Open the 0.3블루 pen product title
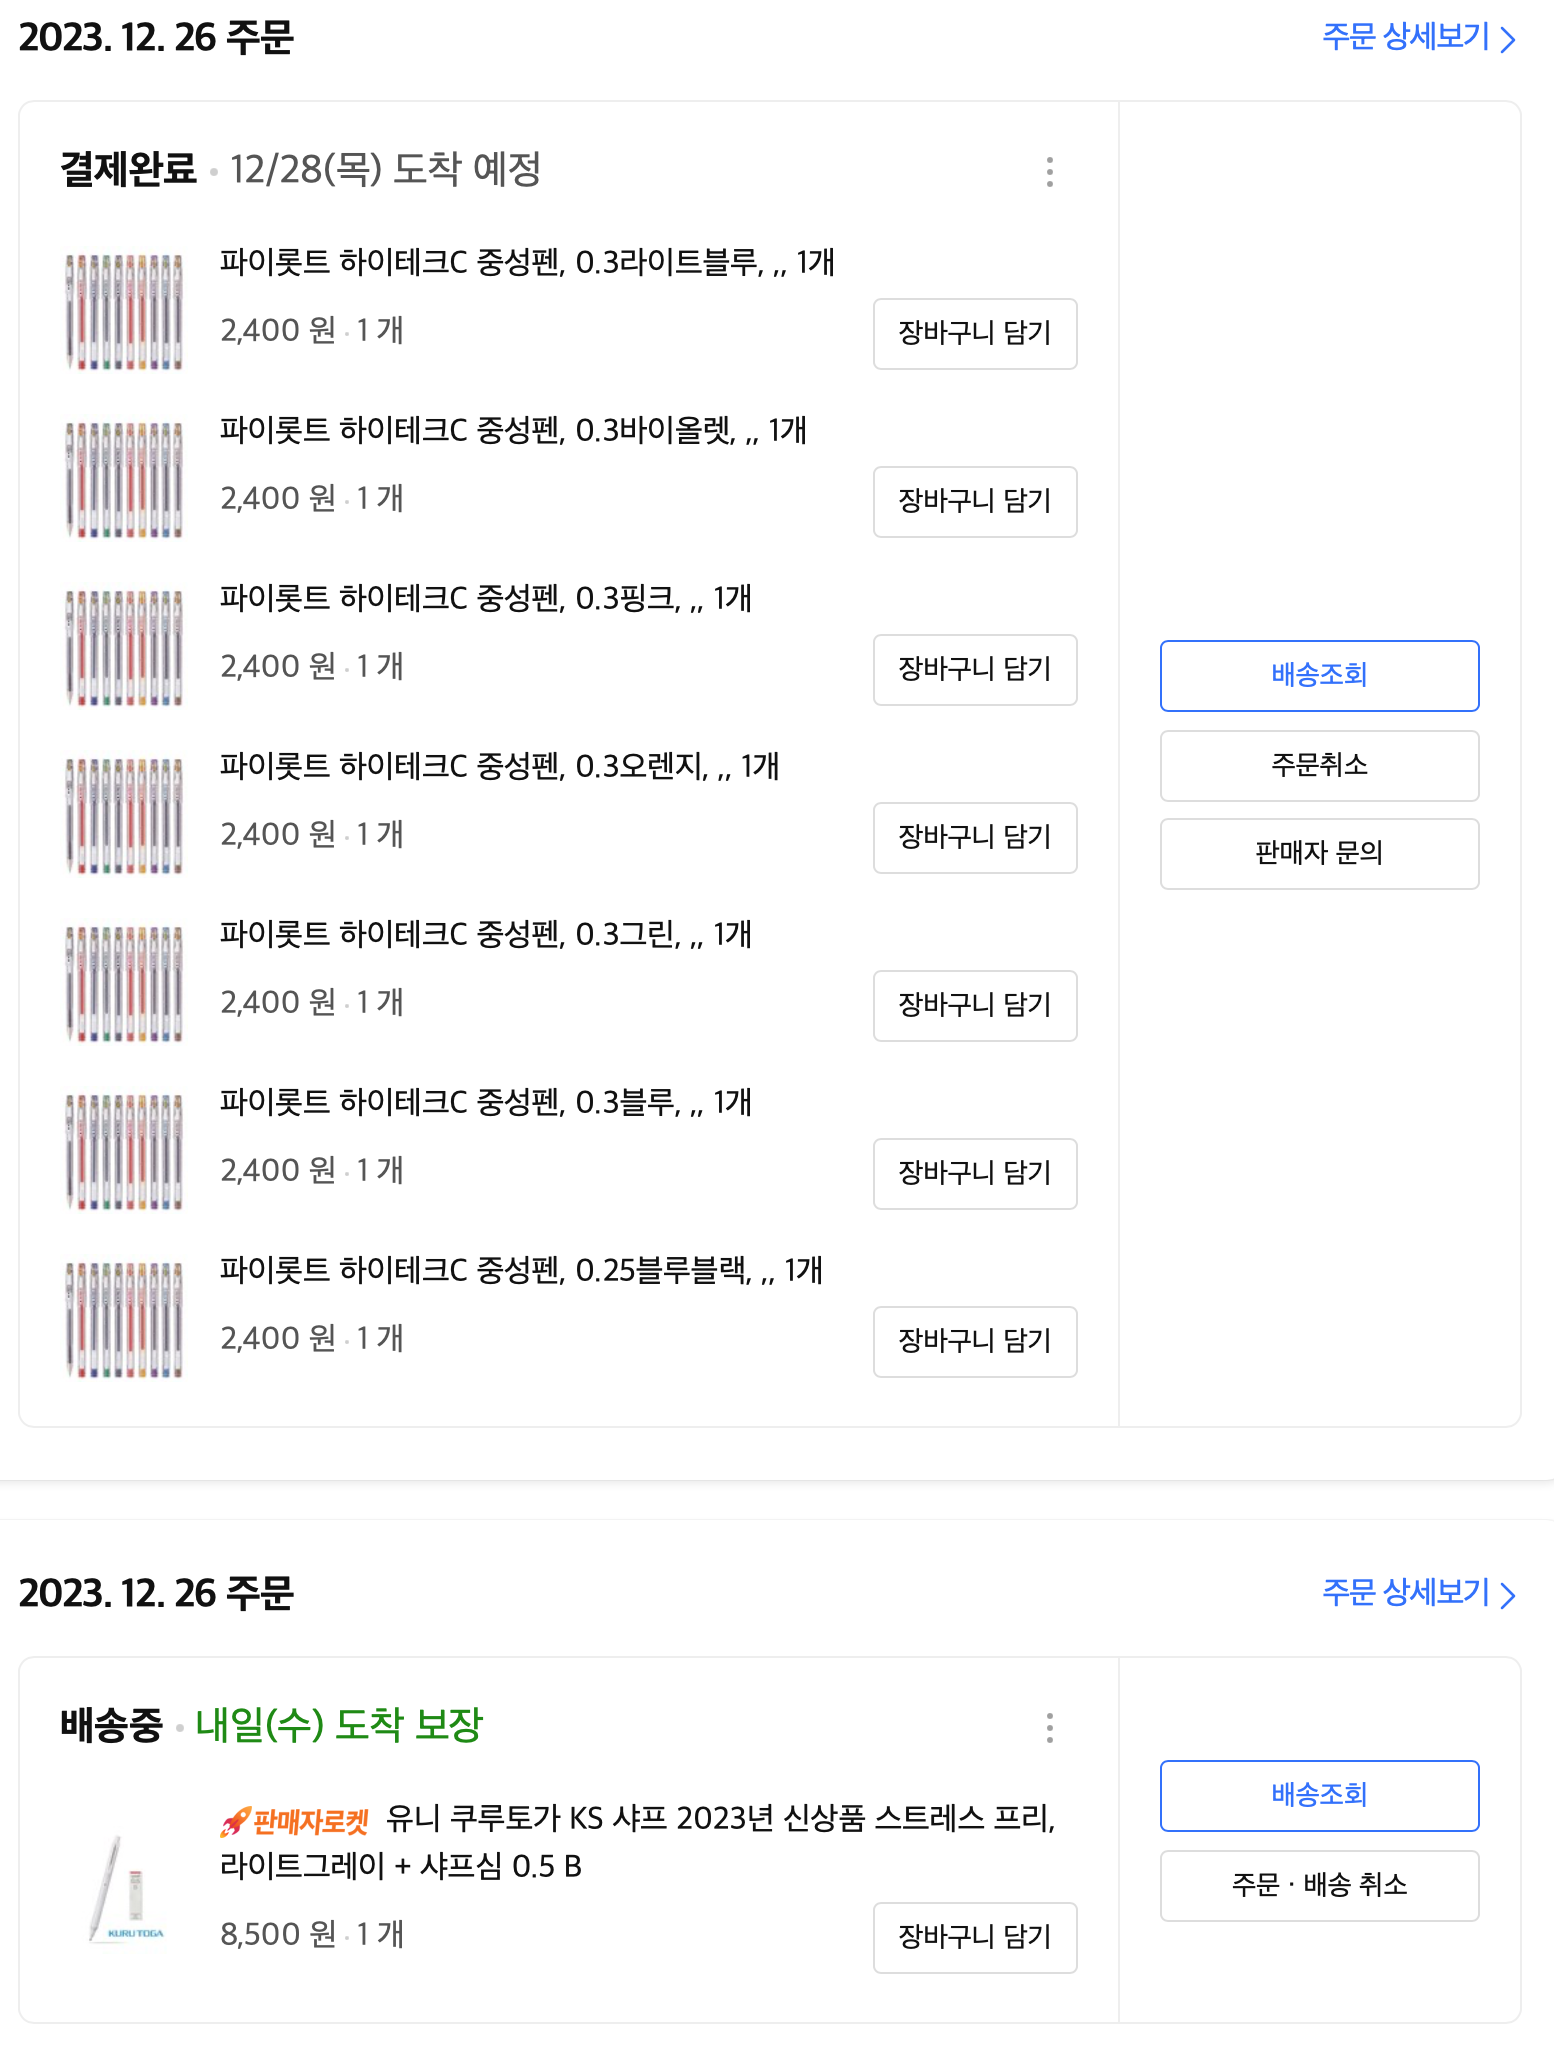Image resolution: width=1554 pixels, height=2054 pixels. [x=485, y=1103]
